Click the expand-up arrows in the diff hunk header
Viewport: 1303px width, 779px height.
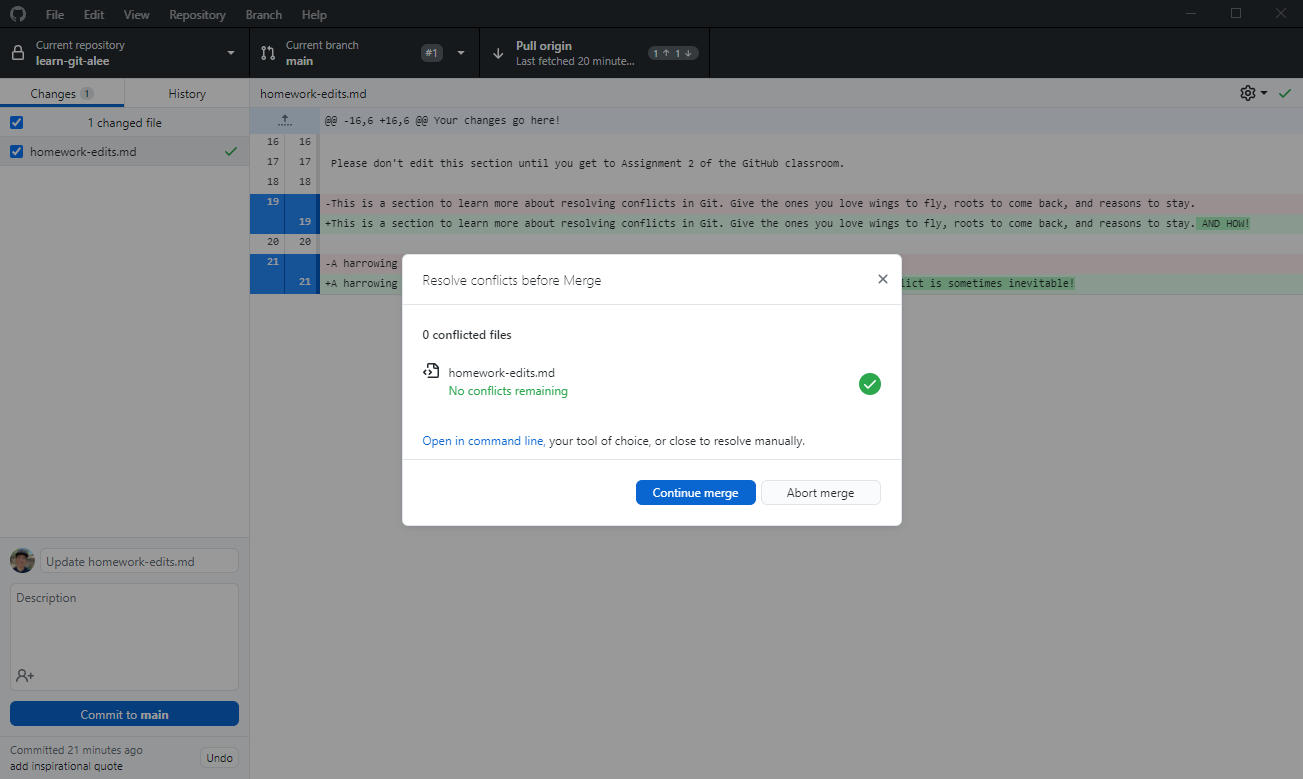pyautogui.click(x=284, y=120)
